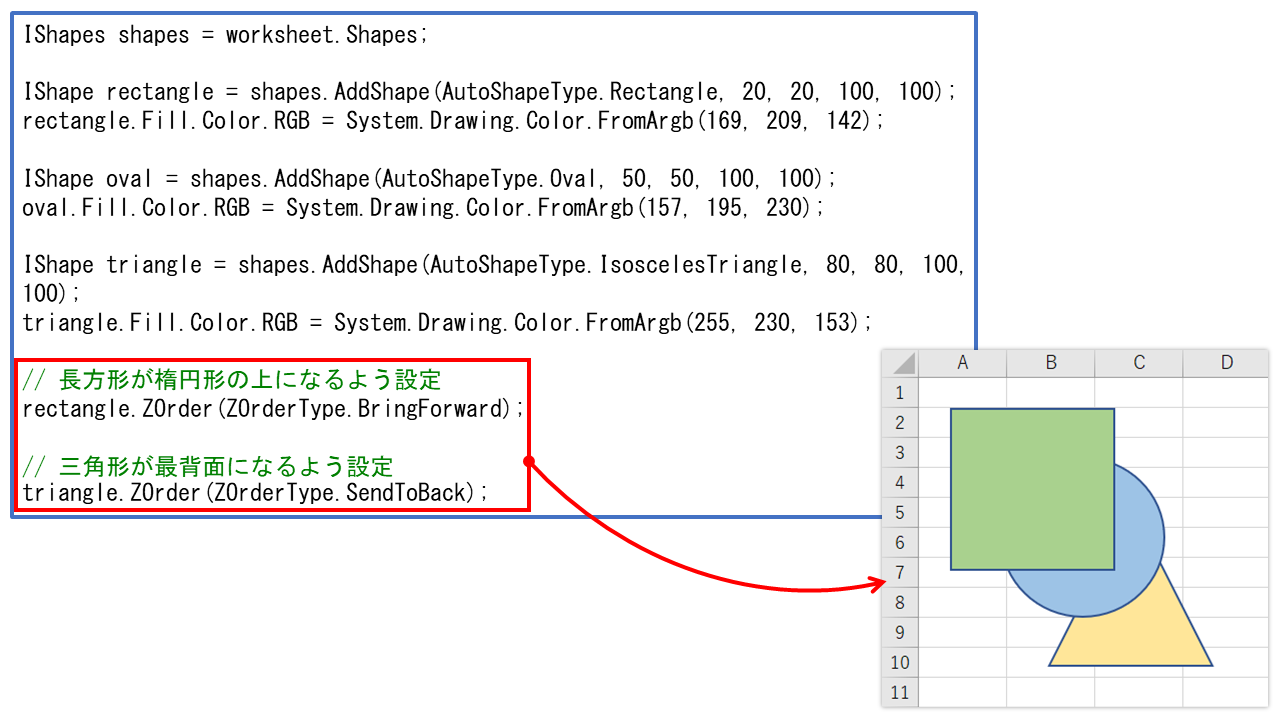This screenshot has width=1280, height=720.
Task: Click the comment "長方形が楕円形の上になるよう設定"
Action: click(x=232, y=380)
